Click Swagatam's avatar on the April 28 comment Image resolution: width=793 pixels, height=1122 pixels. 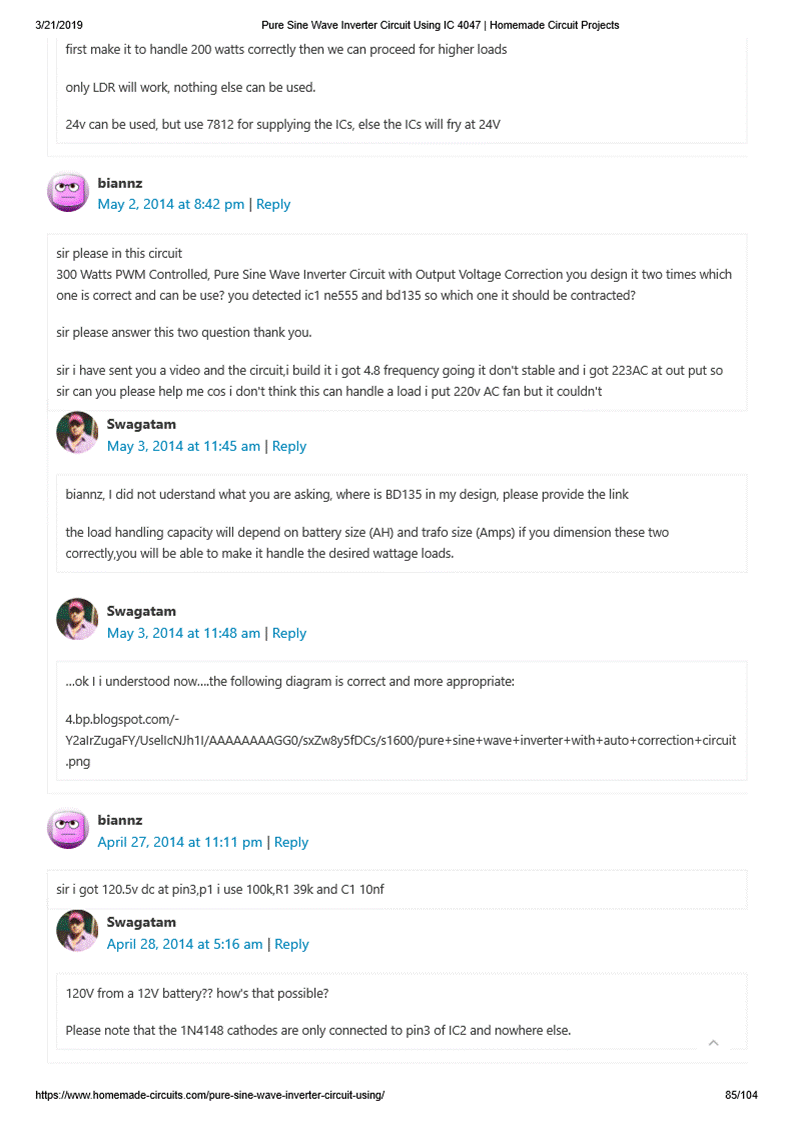77,931
